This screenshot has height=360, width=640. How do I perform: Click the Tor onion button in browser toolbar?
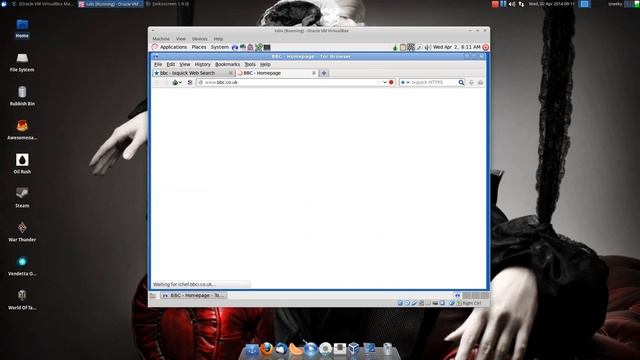(175, 82)
